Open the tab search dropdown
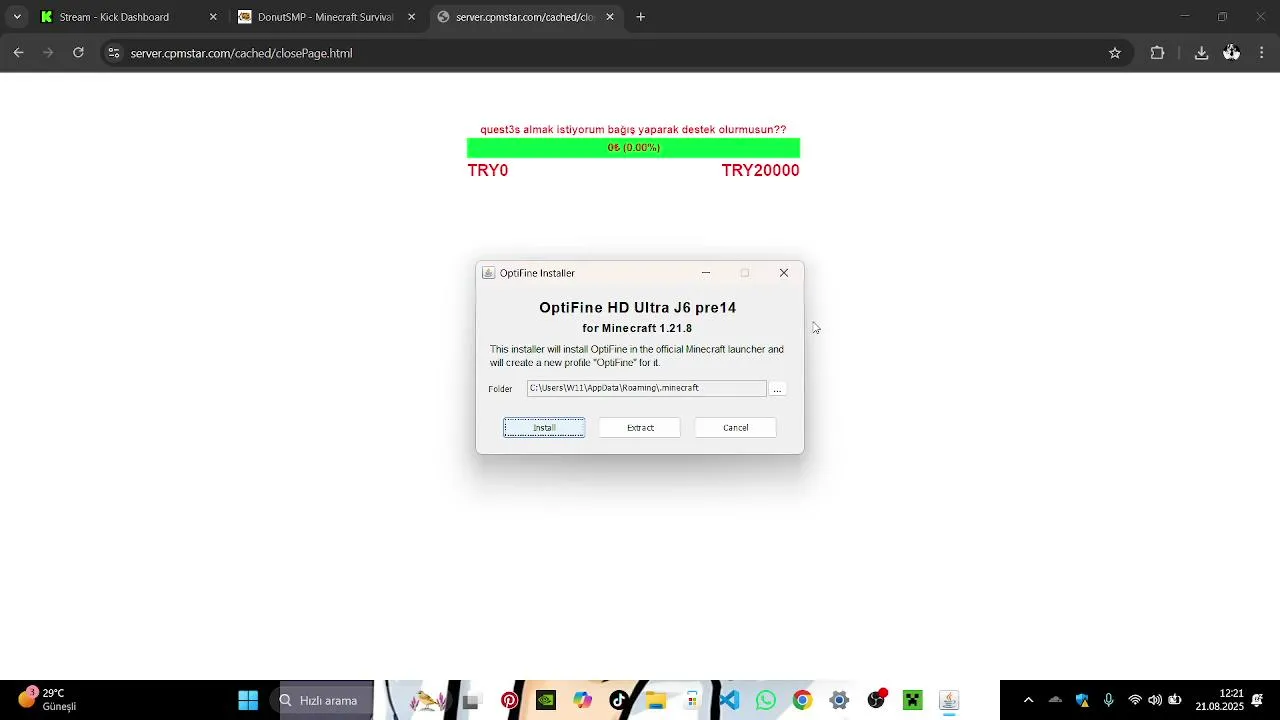The width and height of the screenshot is (1280, 720). (x=17, y=17)
